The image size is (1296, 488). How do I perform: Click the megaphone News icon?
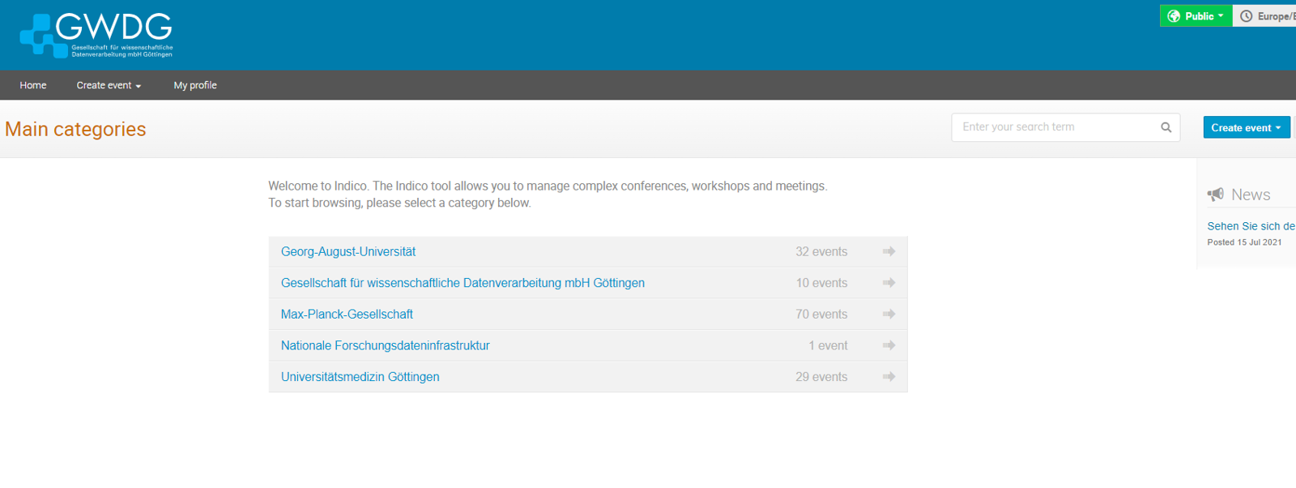point(1215,195)
